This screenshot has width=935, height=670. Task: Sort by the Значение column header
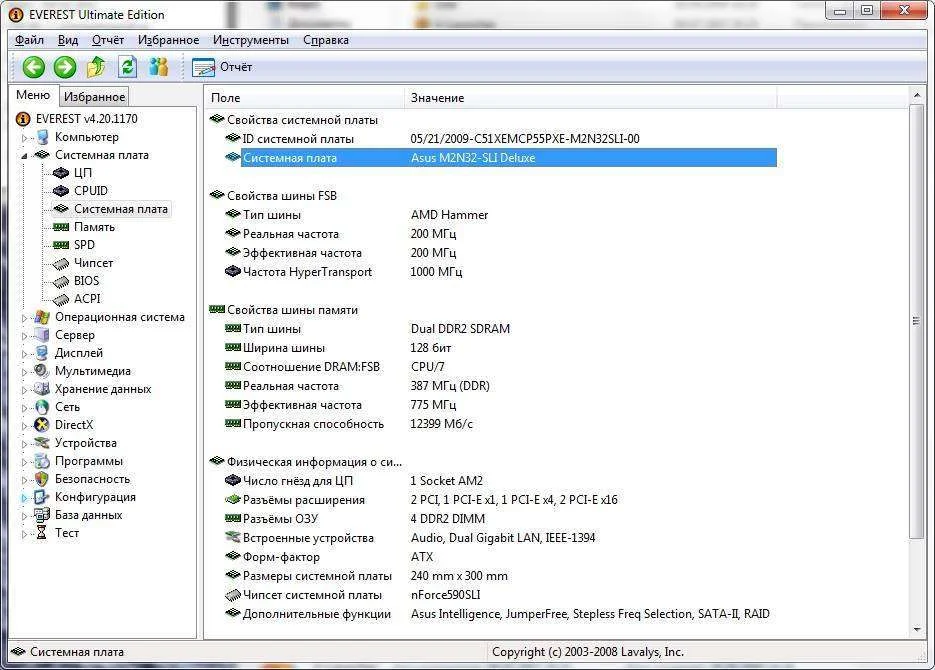pos(591,98)
